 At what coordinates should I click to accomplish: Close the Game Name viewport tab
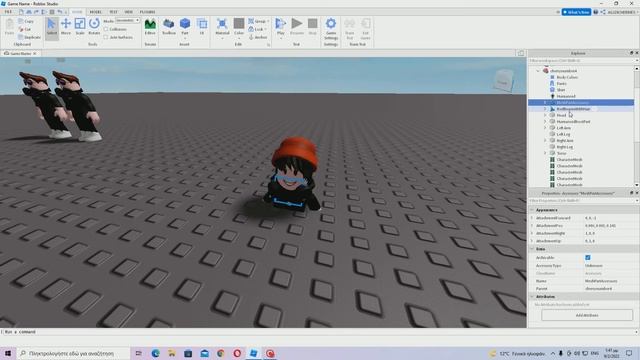(35, 53)
